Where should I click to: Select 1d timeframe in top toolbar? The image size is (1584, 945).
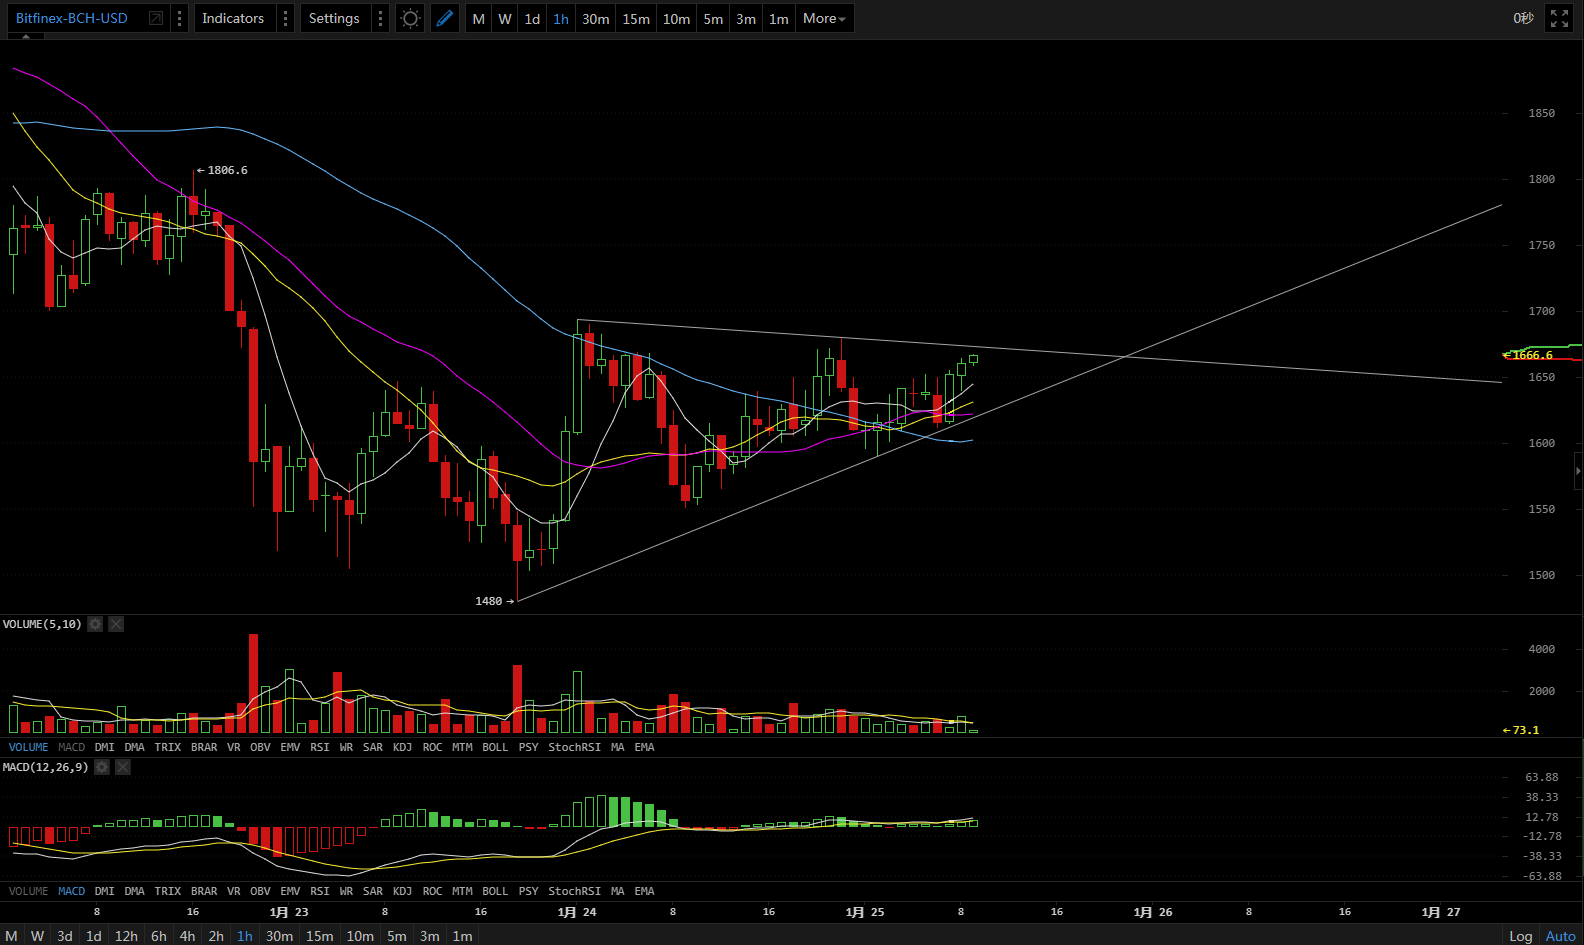click(x=532, y=18)
